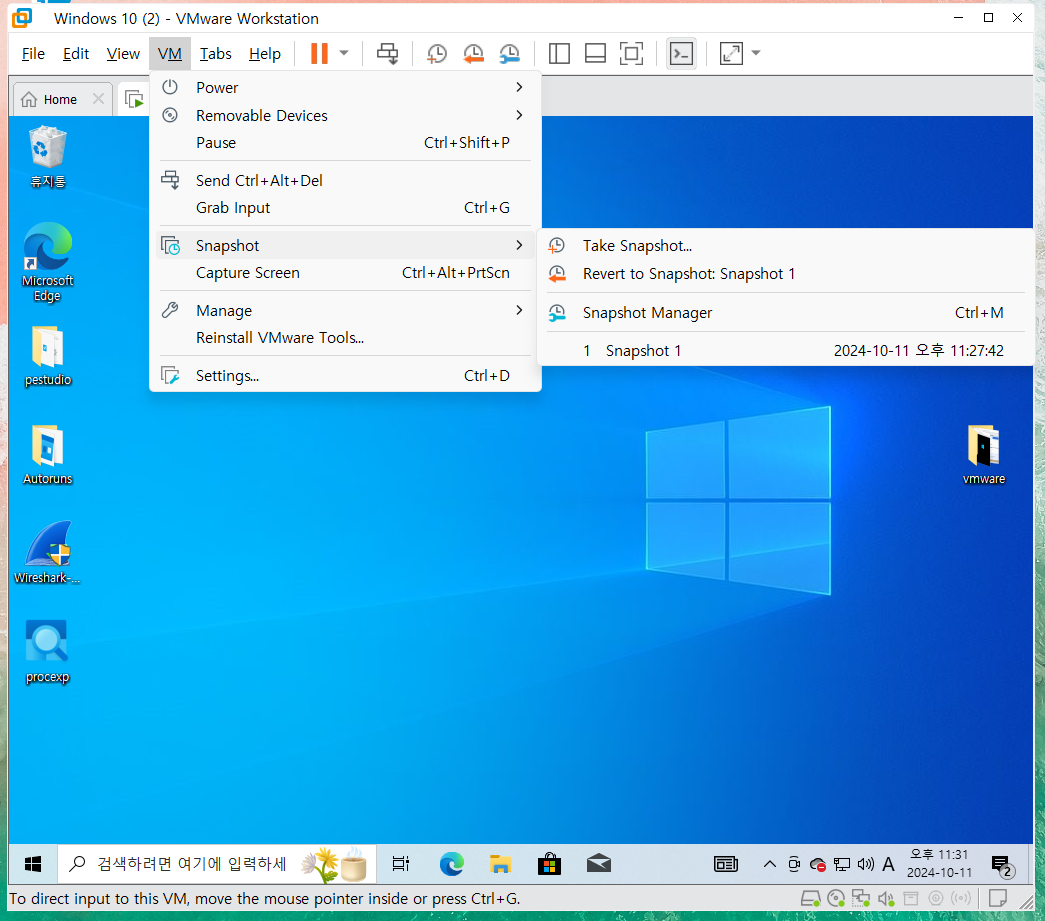1045x921 pixels.
Task: Open Task View on guest taskbar
Action: coord(401,864)
